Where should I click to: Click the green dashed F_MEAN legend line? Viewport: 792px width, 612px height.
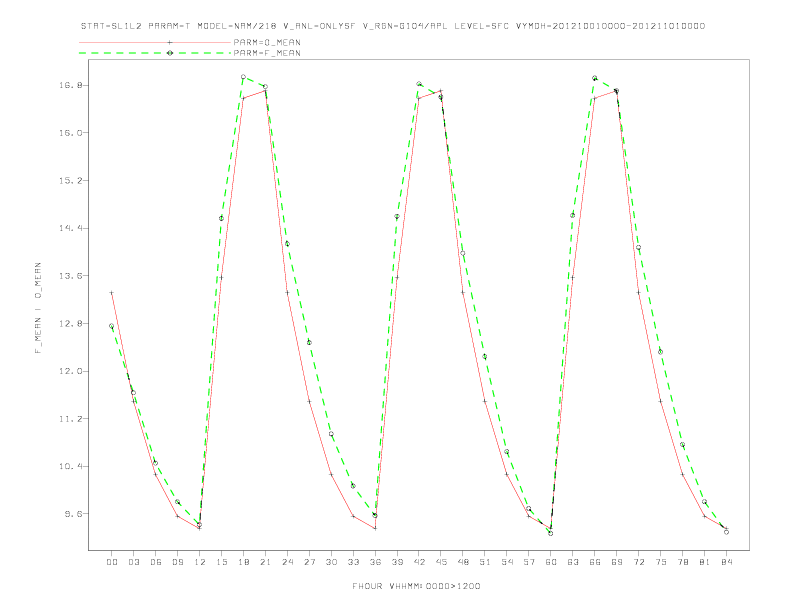[x=155, y=53]
